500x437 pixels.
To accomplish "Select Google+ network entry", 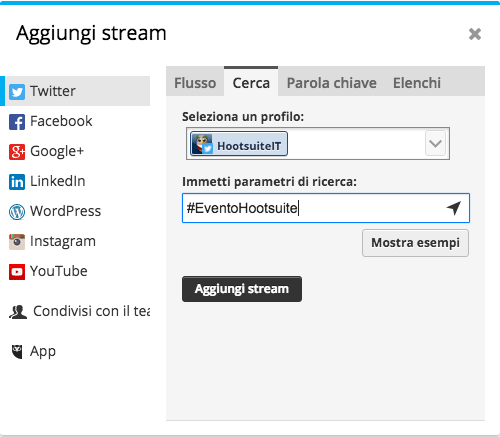I will coord(75,151).
